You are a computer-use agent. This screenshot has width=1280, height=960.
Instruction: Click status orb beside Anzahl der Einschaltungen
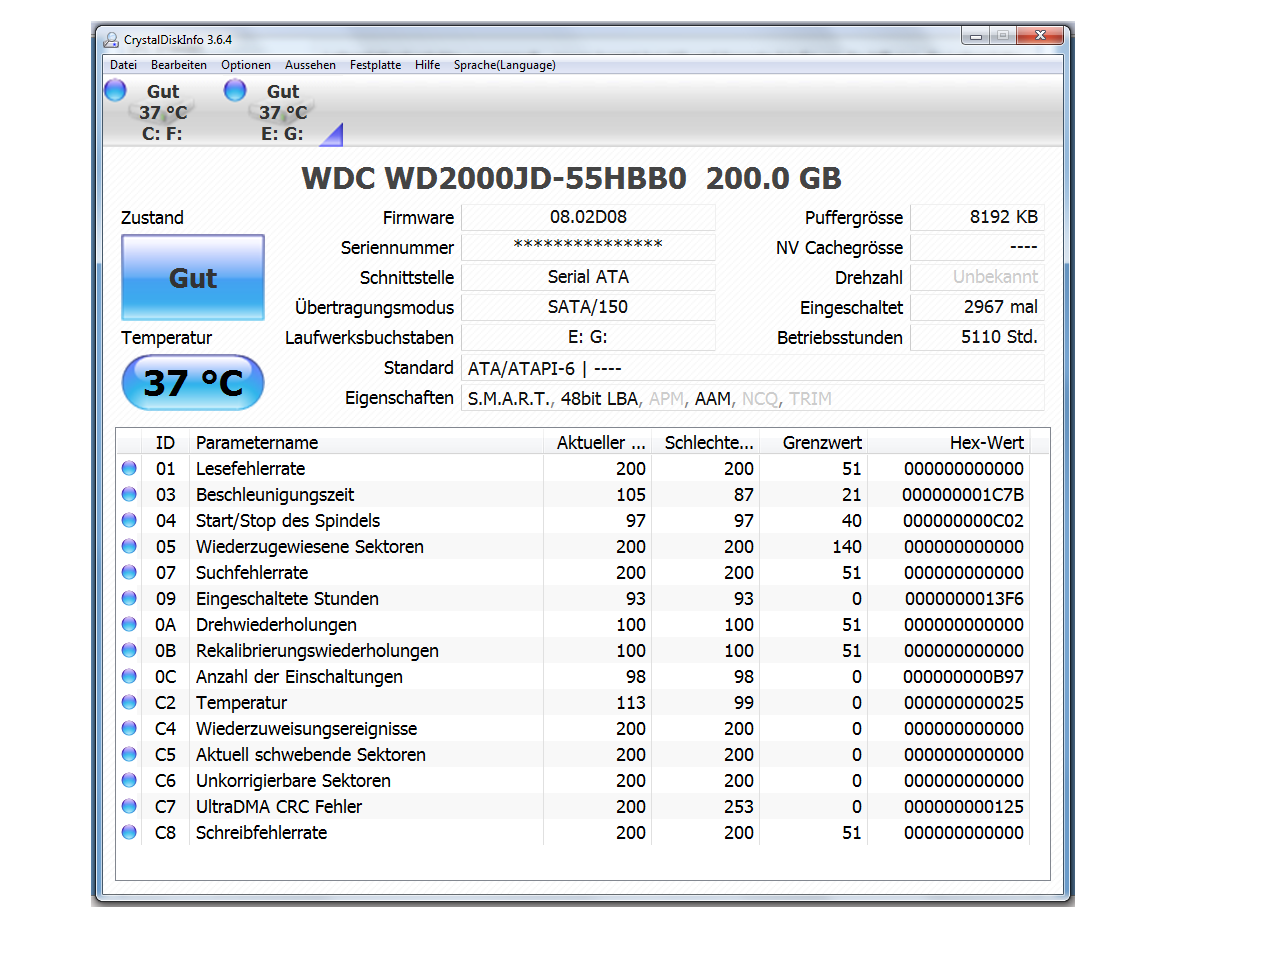click(129, 676)
